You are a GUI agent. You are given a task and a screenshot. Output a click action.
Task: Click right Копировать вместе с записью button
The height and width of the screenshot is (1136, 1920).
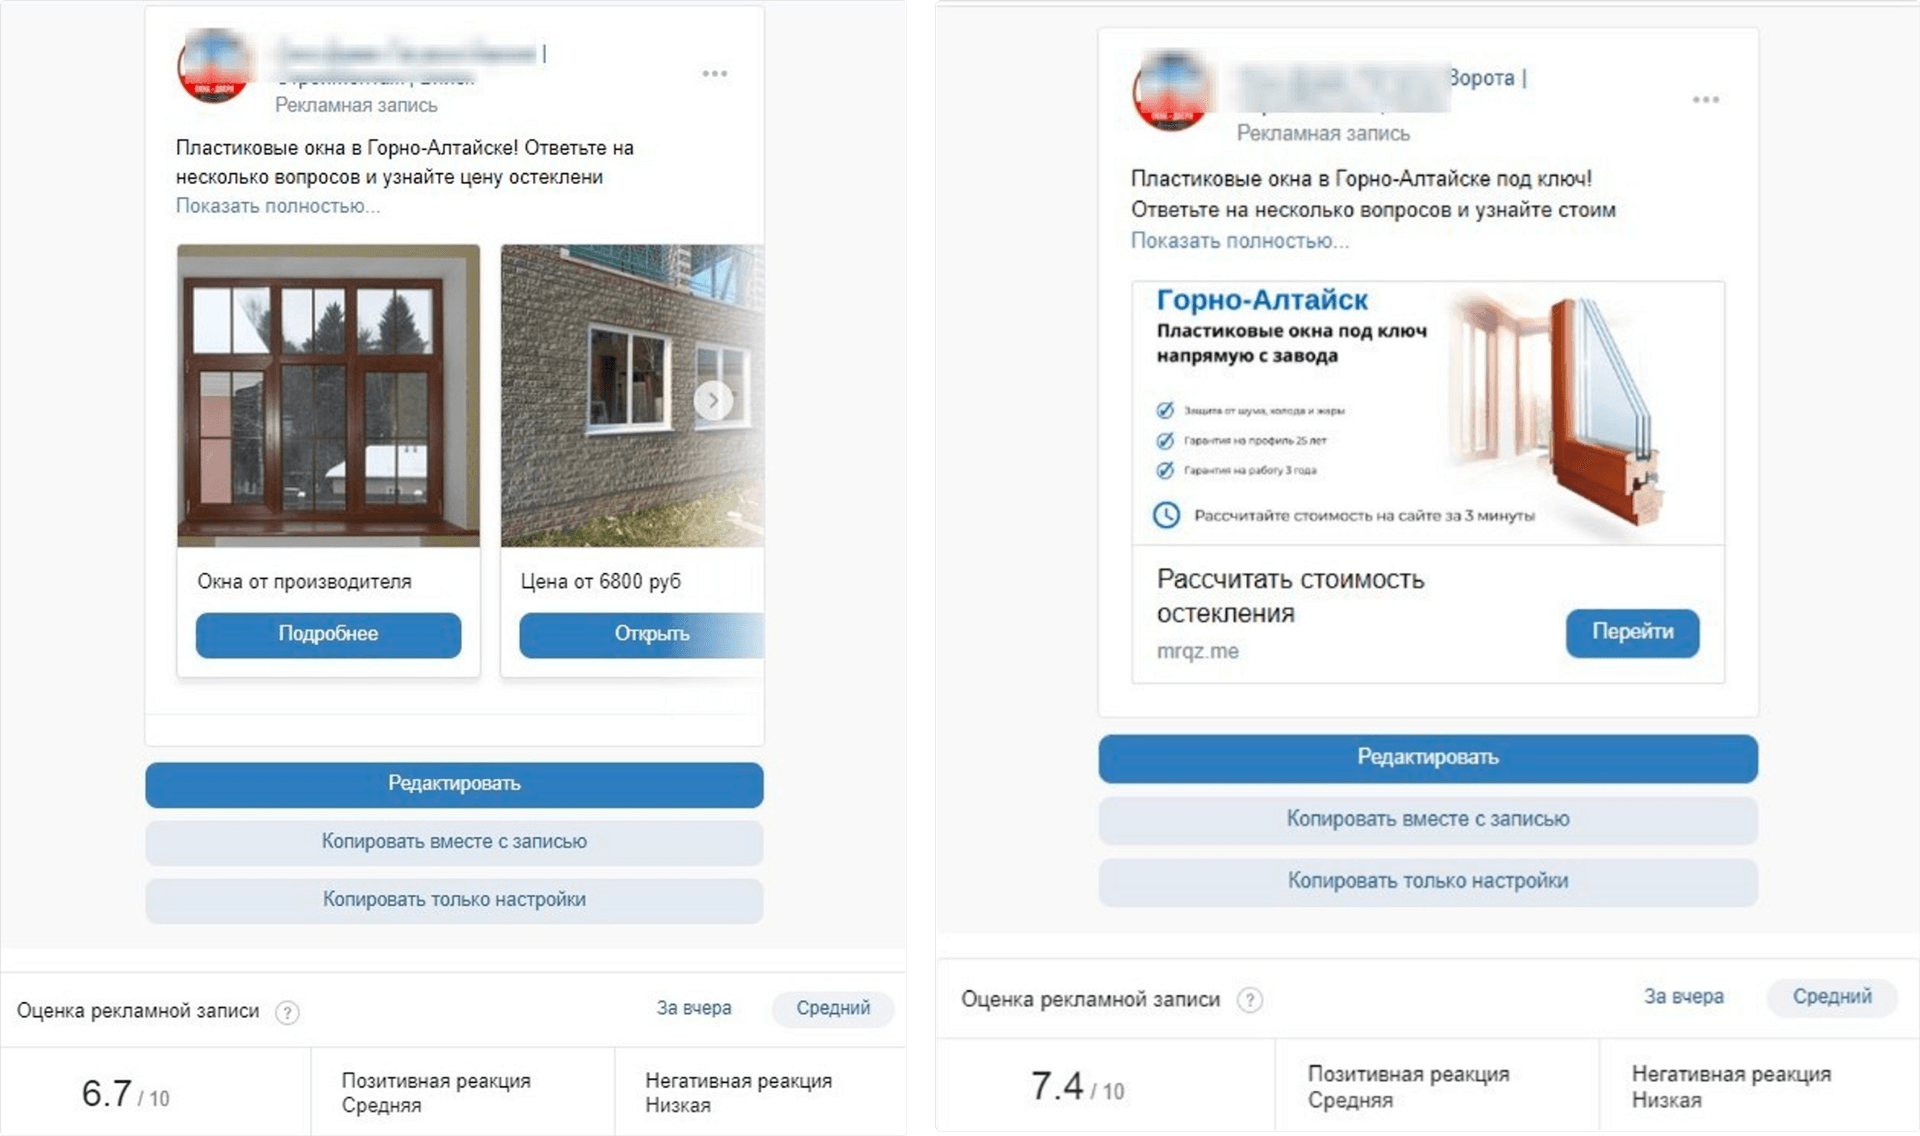point(1428,819)
